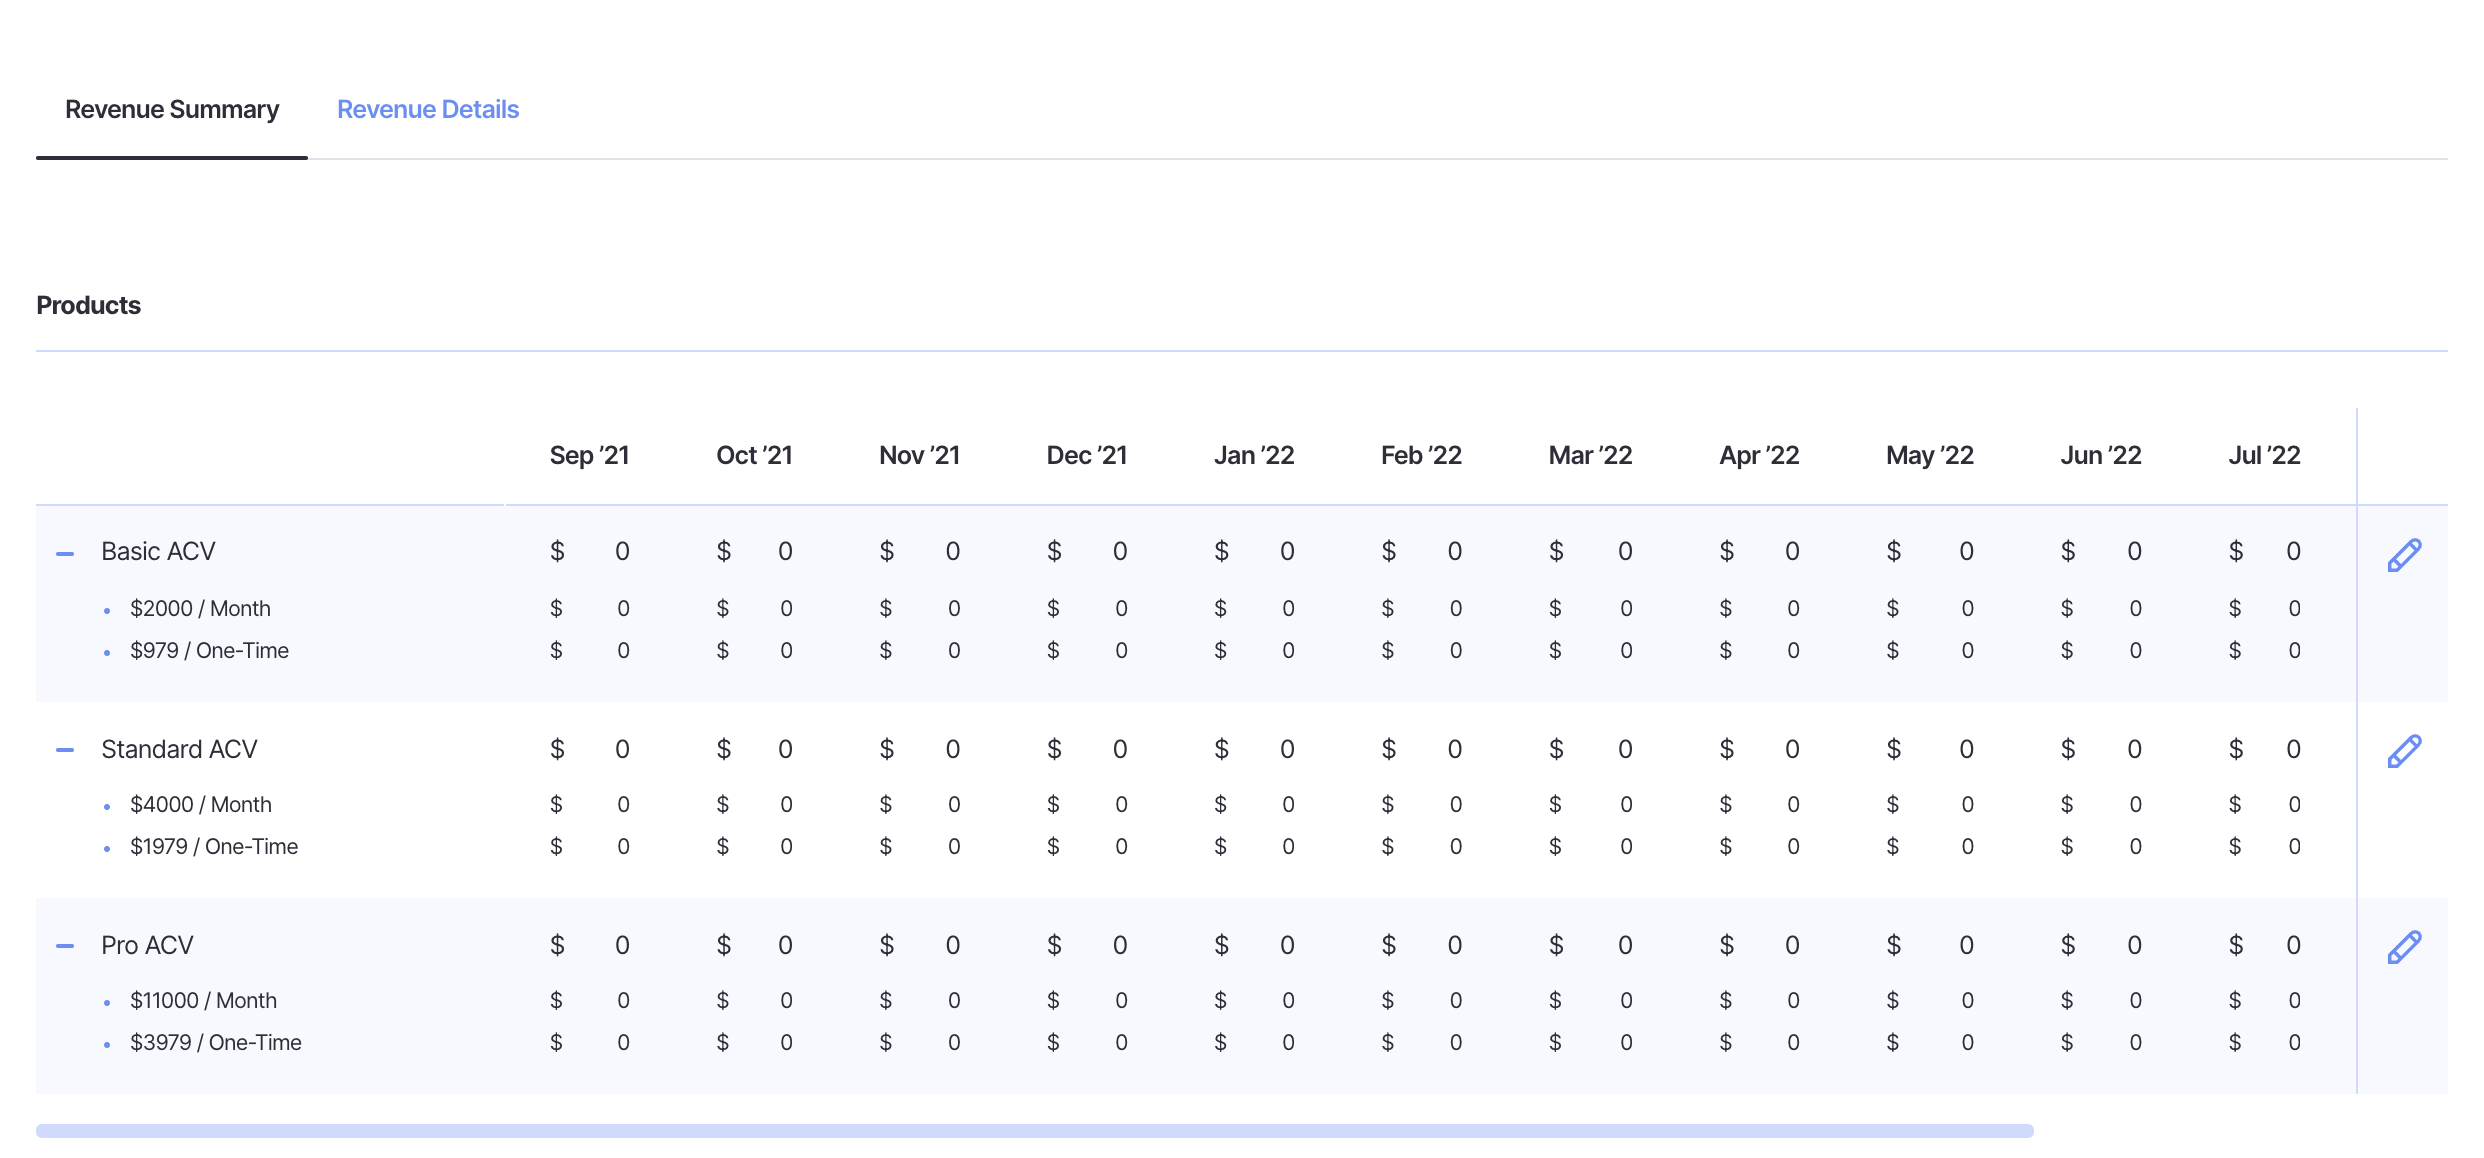
Task: Click the edit pencil for Standard ACV
Action: [x=2404, y=751]
